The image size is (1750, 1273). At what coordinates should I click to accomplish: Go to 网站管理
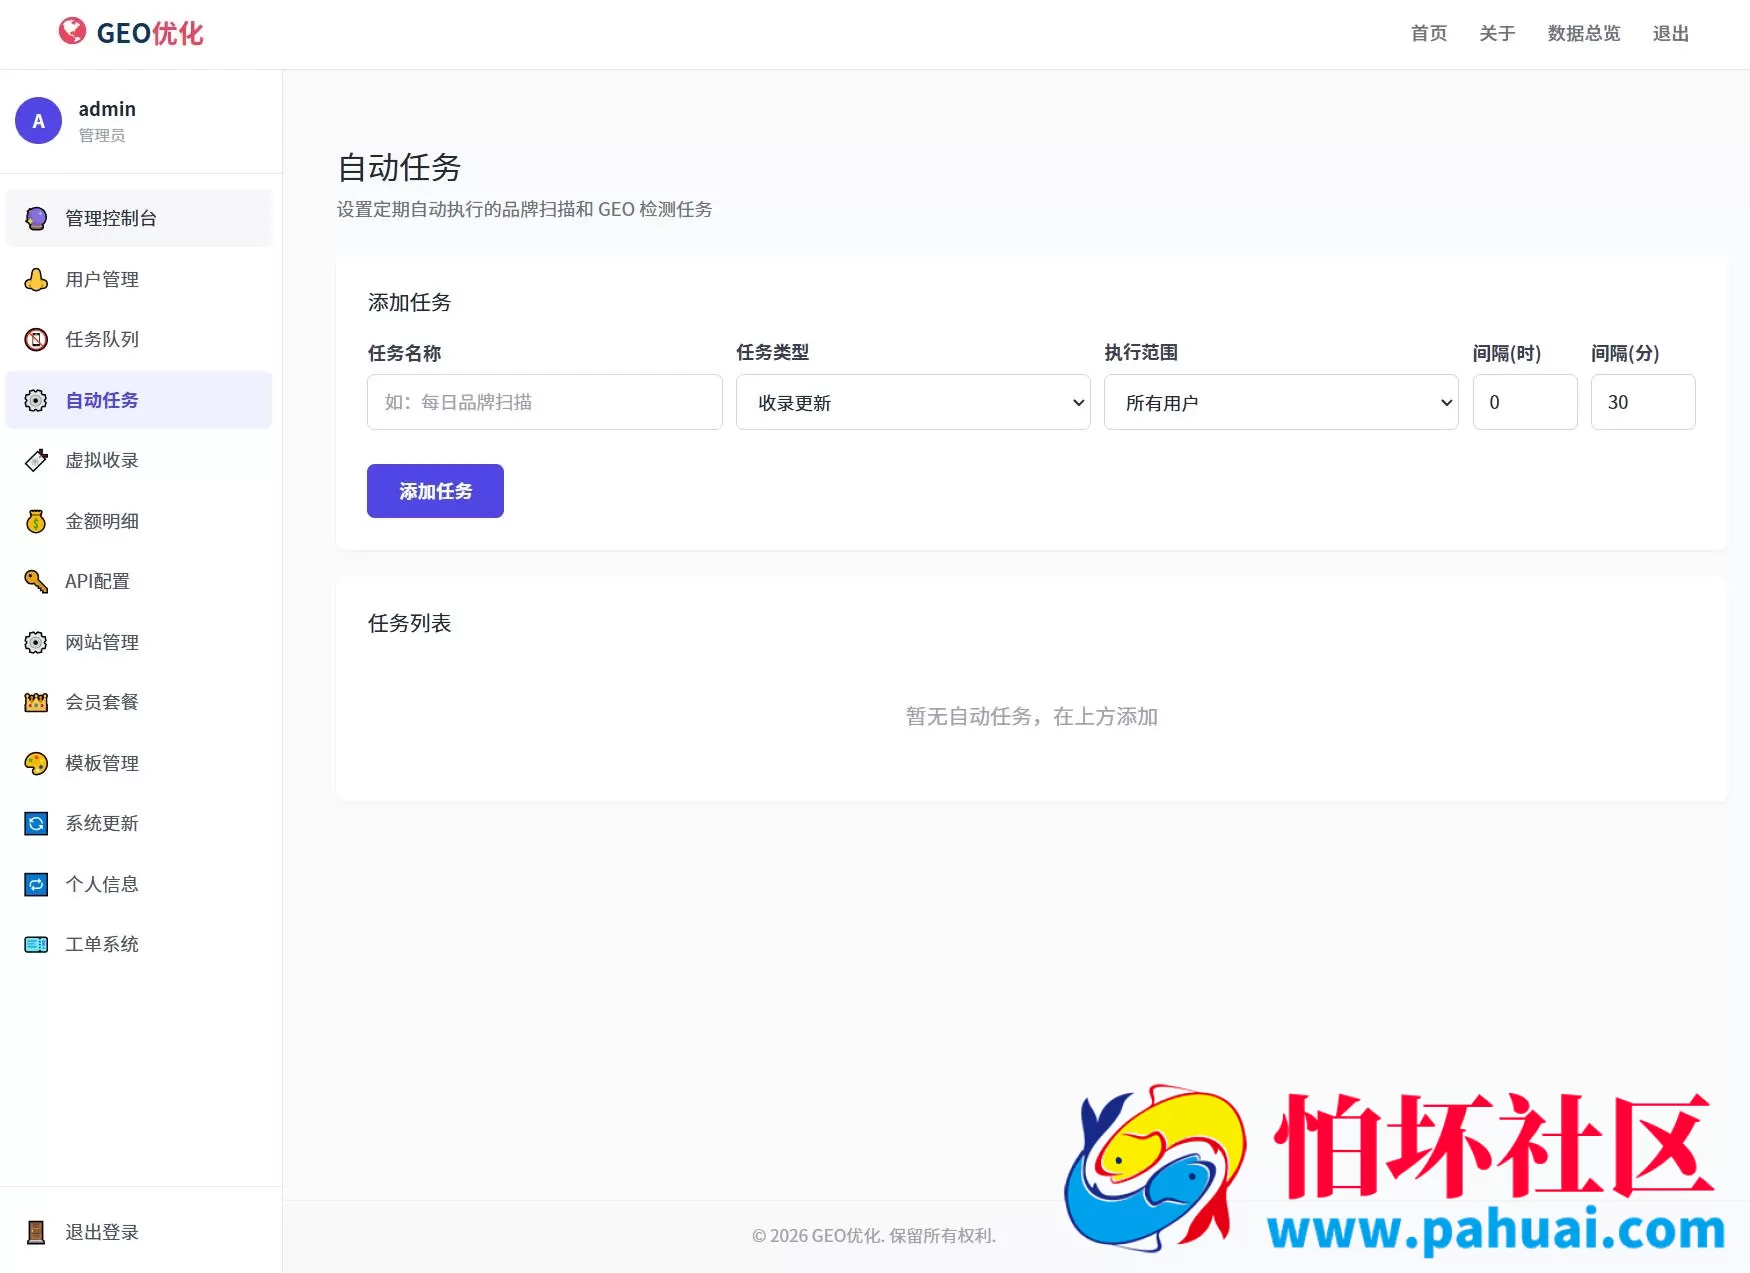139,642
